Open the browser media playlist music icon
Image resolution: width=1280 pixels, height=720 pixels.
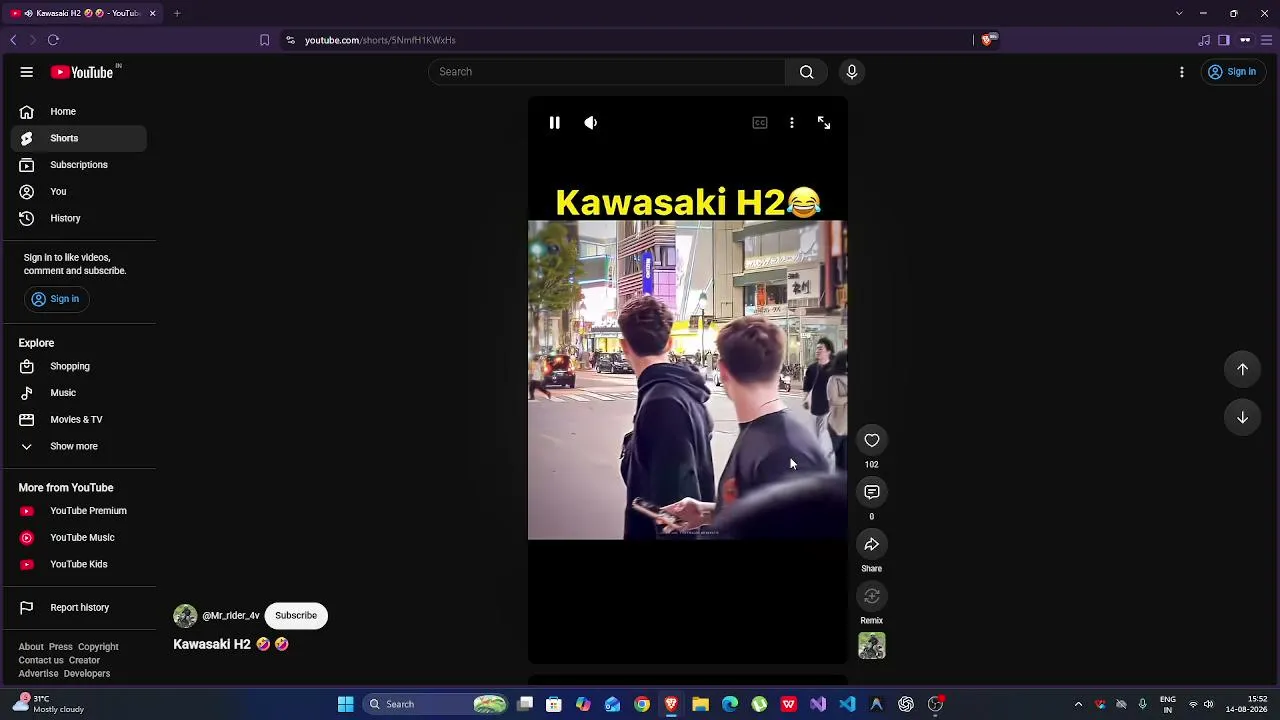coord(1204,40)
